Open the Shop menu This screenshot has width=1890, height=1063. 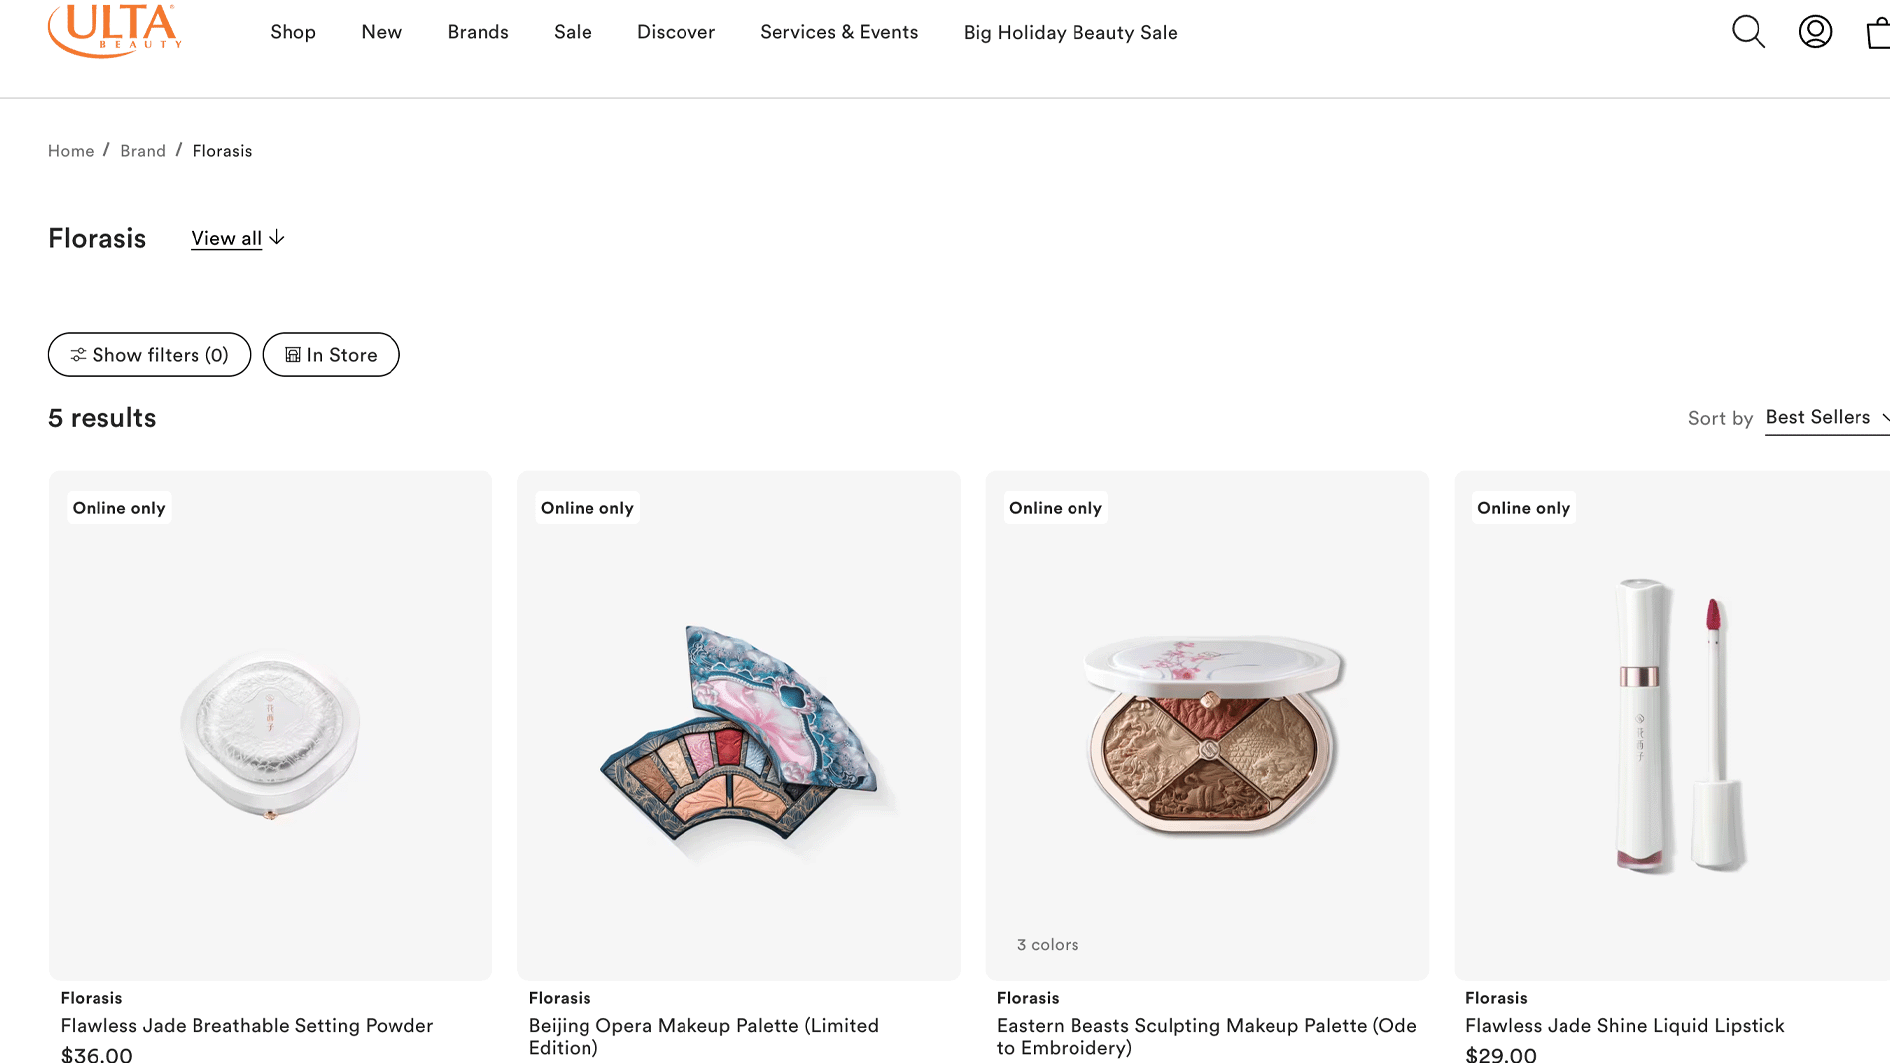pyautogui.click(x=293, y=32)
